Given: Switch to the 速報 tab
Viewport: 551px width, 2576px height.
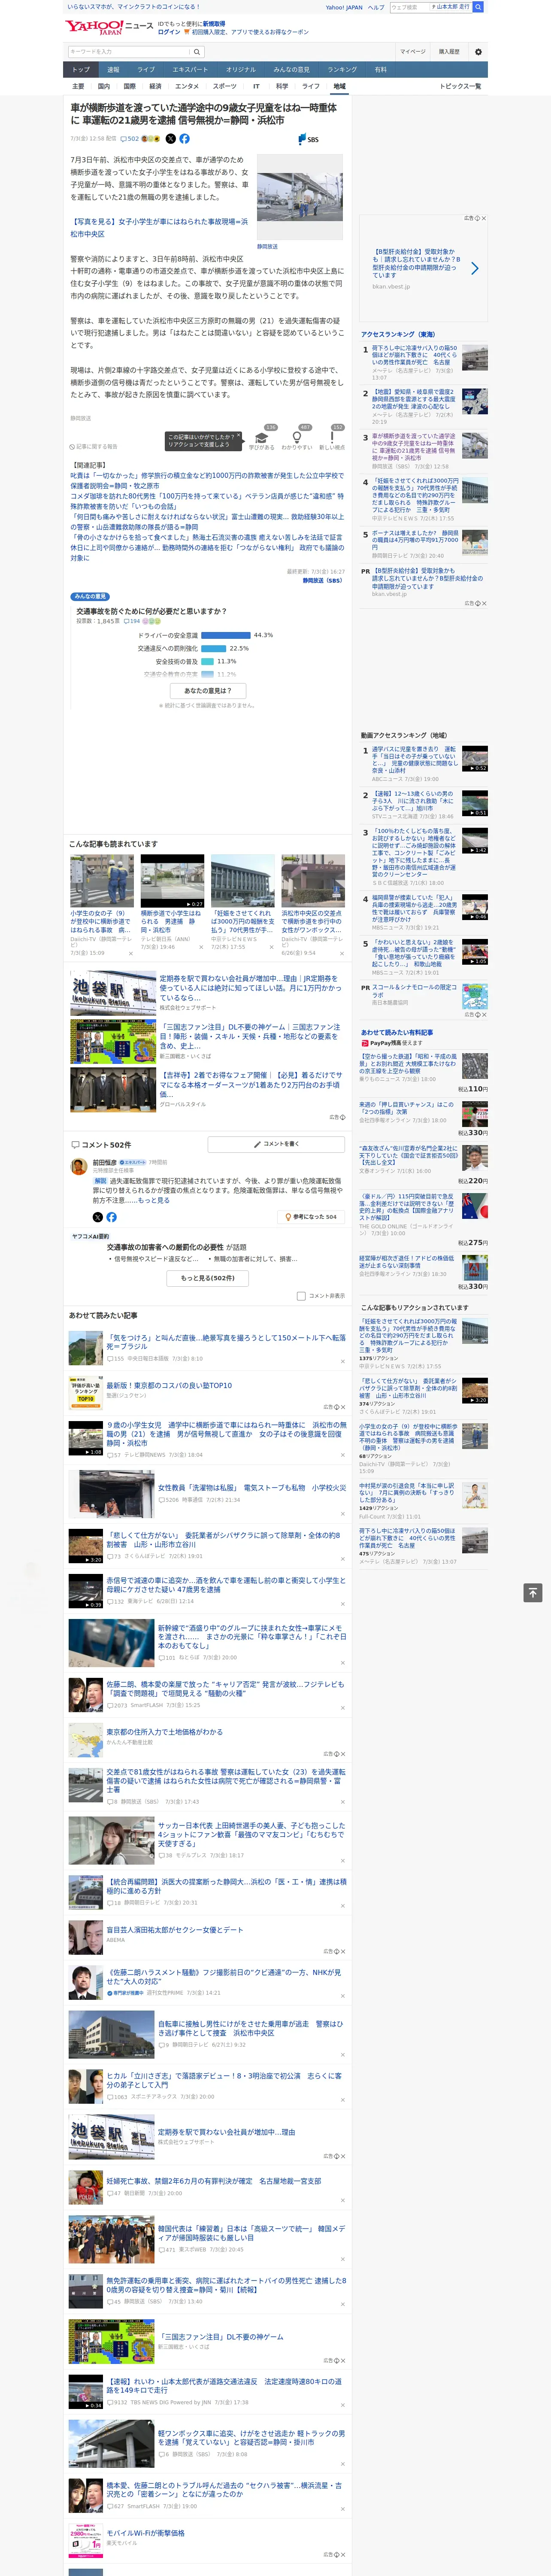Looking at the screenshot, I should pos(113,70).
